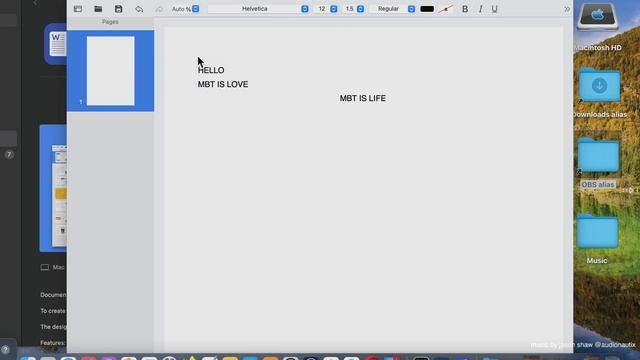This screenshot has width=640, height=360.
Task: Apply italic formatting with the I button
Action: pos(480,9)
